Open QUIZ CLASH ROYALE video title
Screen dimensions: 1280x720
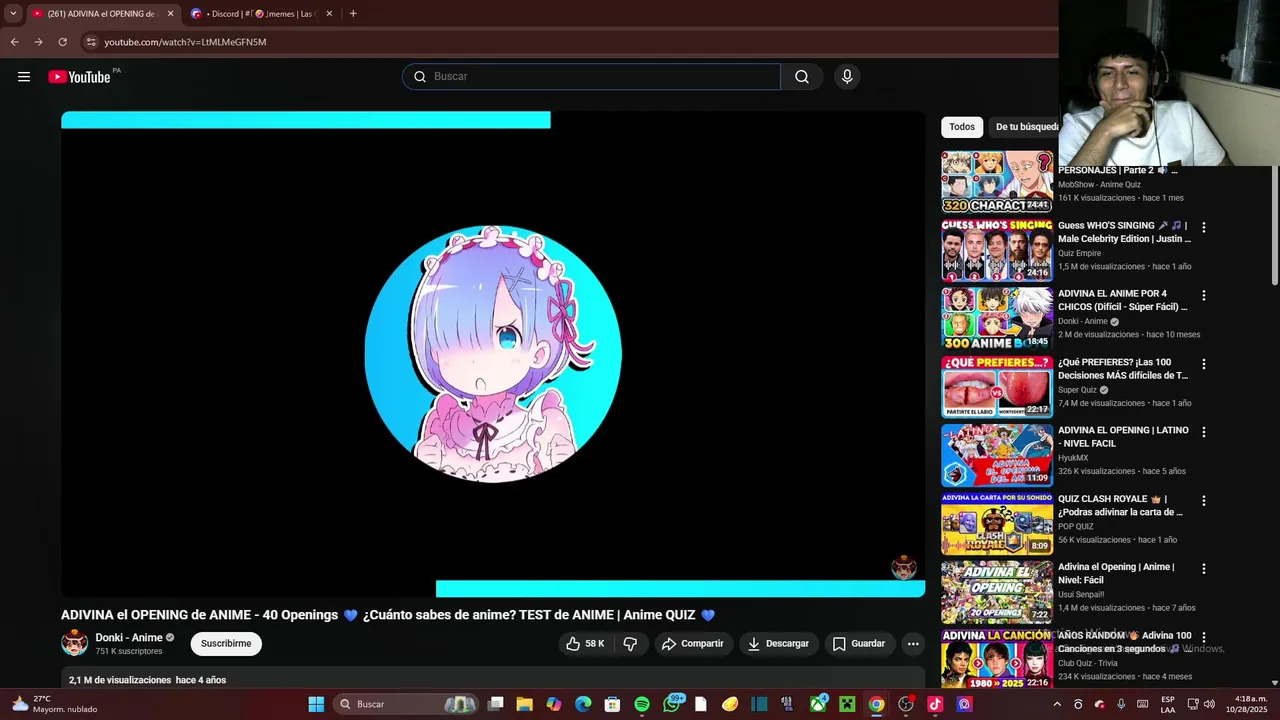click(1120, 505)
